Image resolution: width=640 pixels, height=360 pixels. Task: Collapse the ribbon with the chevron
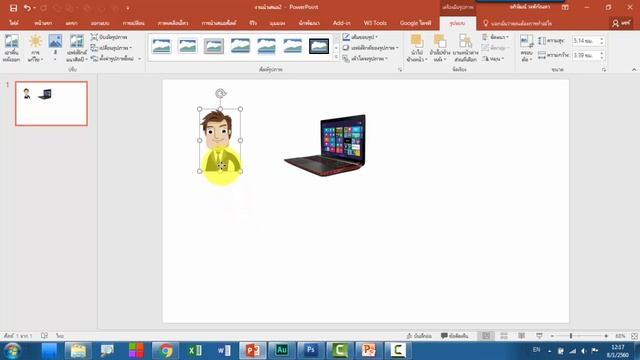point(634,70)
